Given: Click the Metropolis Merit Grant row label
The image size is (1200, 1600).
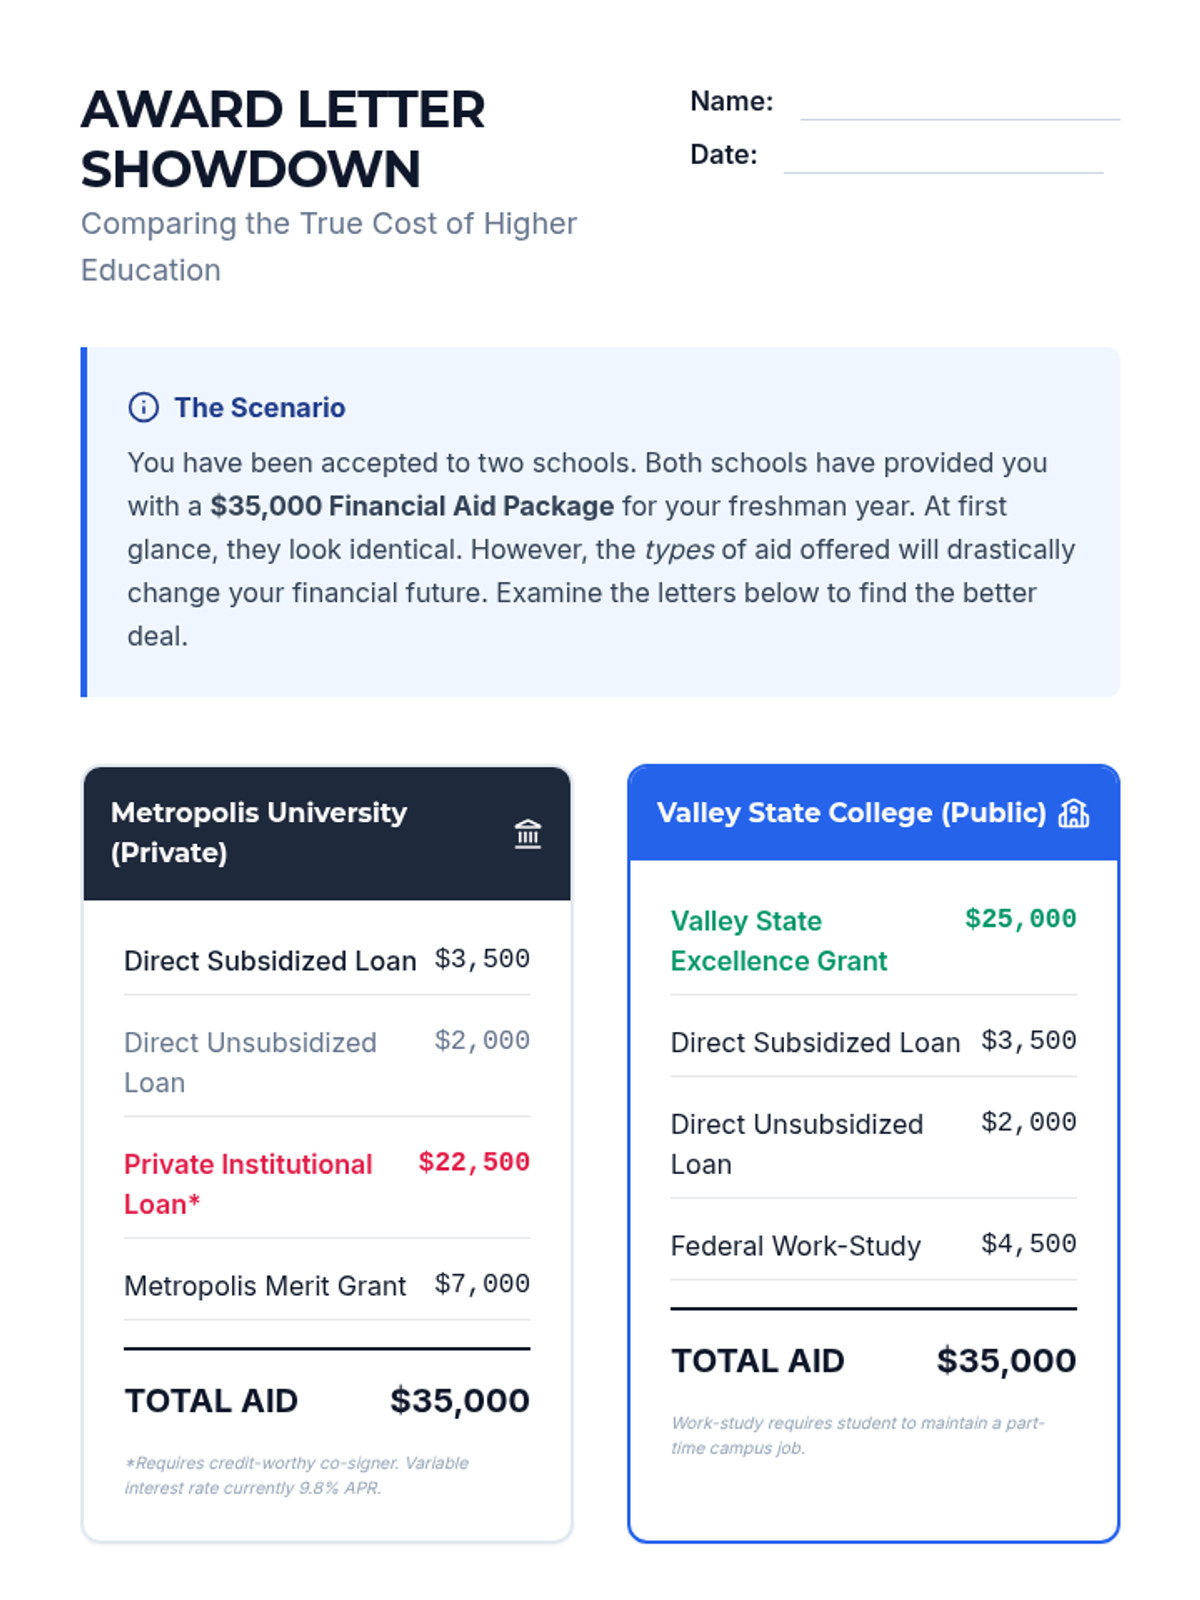Looking at the screenshot, I should tap(265, 1286).
